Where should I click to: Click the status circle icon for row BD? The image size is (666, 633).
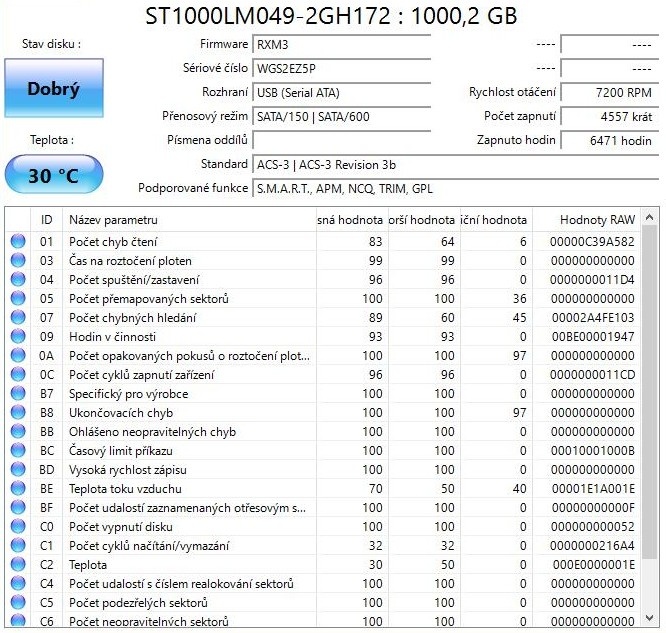tap(18, 469)
